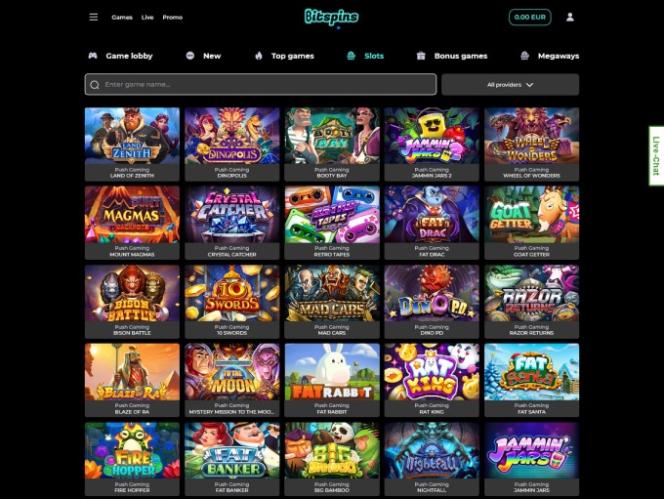The height and width of the screenshot is (499, 664).
Task: Click the gamepad icon beside Game lobby
Action: (93, 55)
